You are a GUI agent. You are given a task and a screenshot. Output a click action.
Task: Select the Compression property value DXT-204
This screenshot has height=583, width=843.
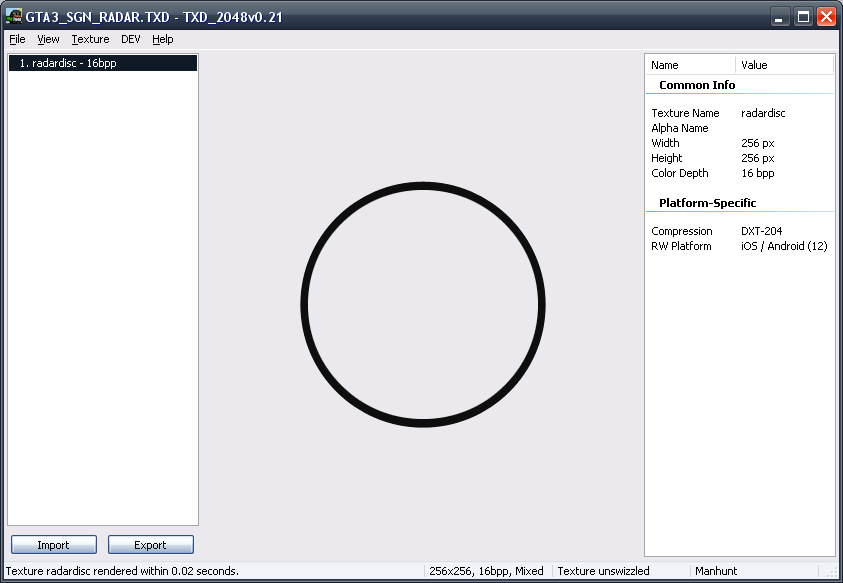point(762,231)
